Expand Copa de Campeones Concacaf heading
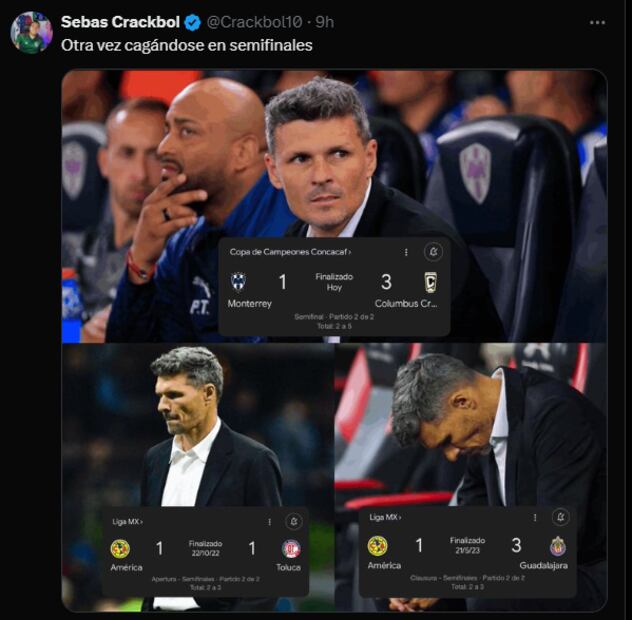The image size is (632, 620). [290, 253]
